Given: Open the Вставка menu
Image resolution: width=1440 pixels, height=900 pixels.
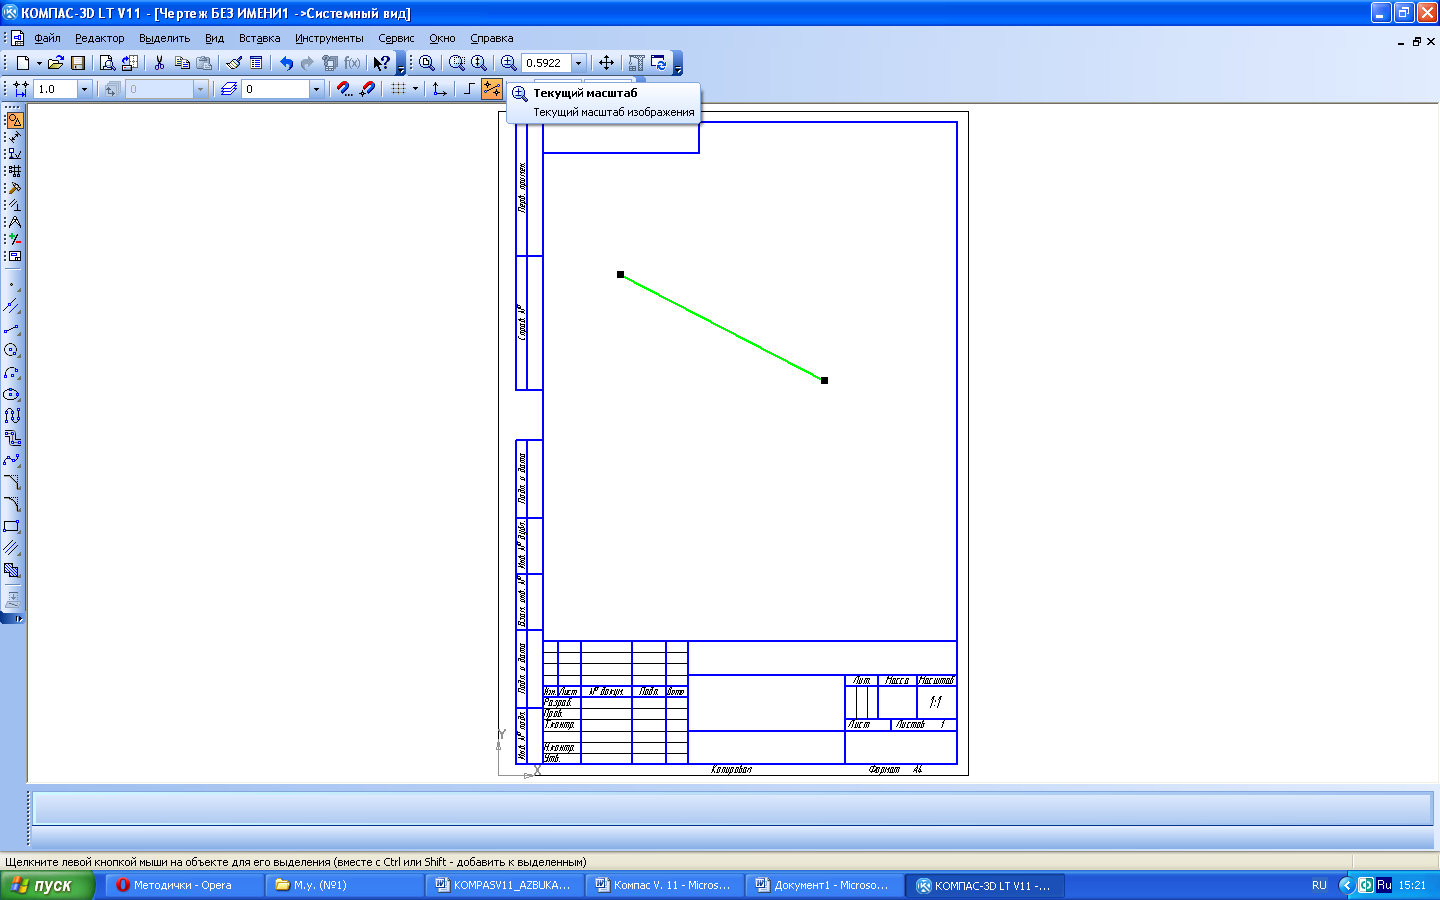Looking at the screenshot, I should [x=259, y=38].
